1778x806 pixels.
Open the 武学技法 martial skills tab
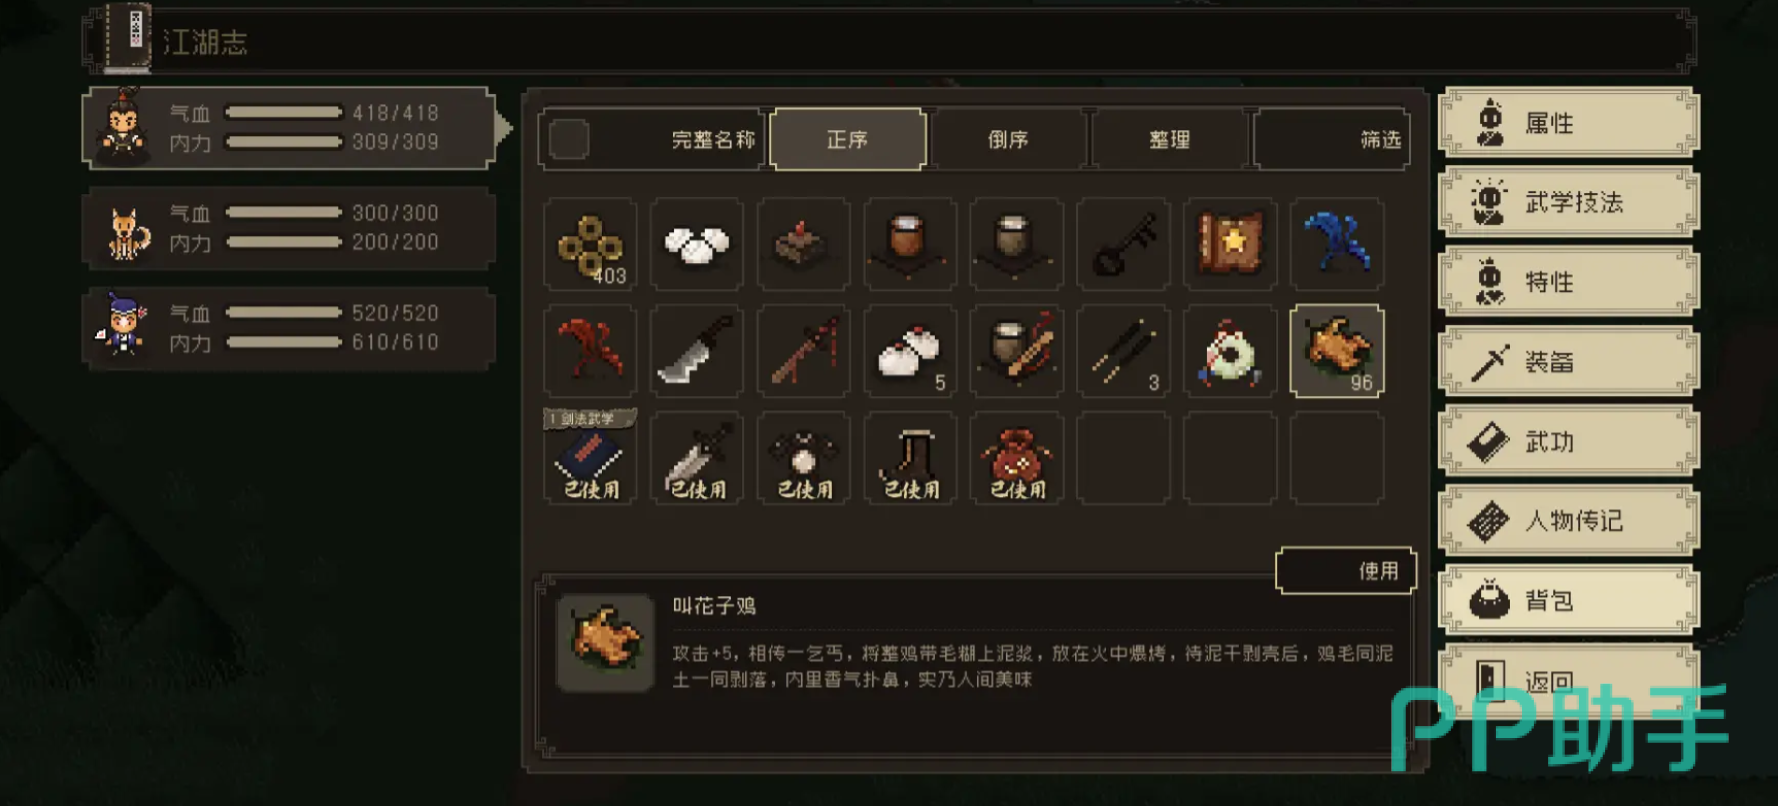1568,202
